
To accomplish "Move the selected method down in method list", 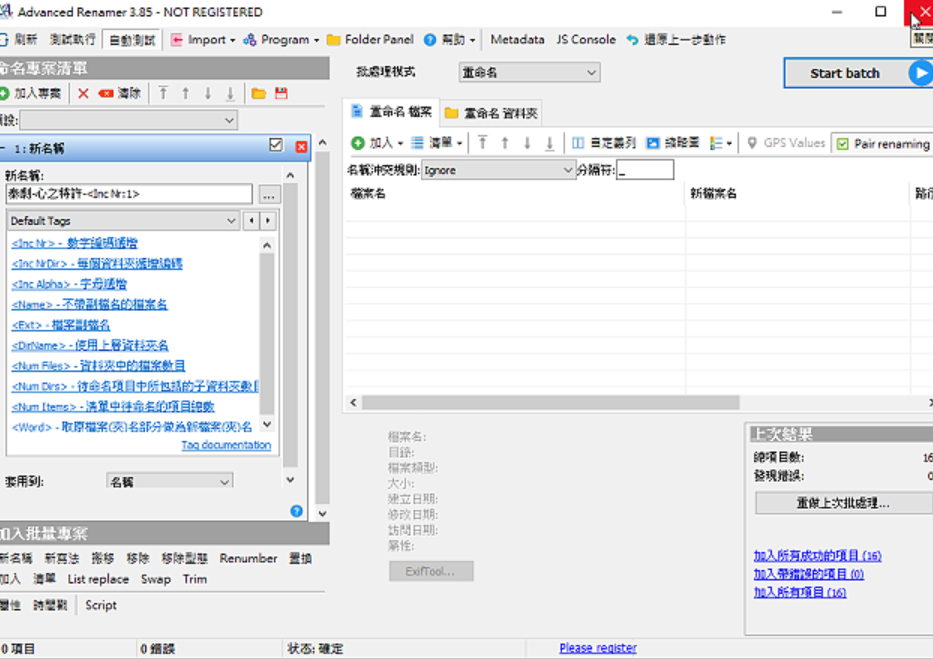I will pos(208,93).
